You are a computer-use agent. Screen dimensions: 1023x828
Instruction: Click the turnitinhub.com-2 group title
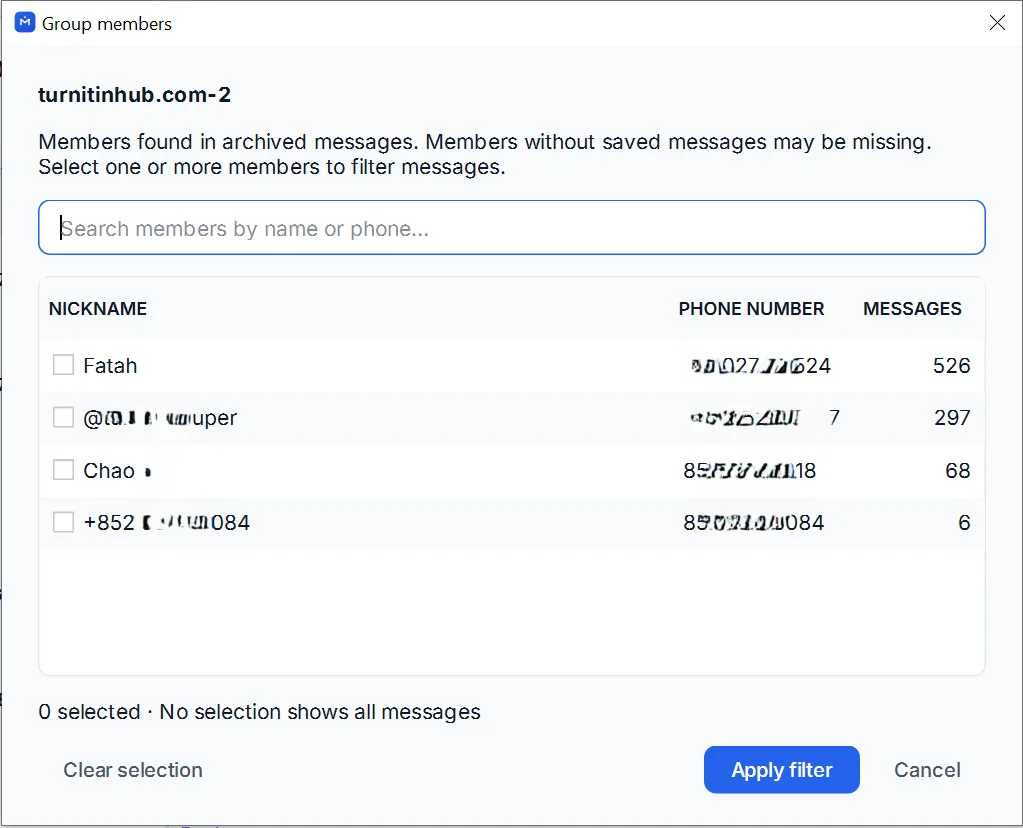pyautogui.click(x=134, y=95)
